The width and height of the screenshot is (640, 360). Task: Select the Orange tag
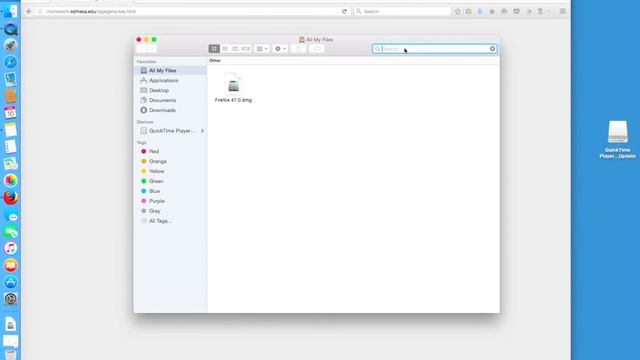click(170, 161)
